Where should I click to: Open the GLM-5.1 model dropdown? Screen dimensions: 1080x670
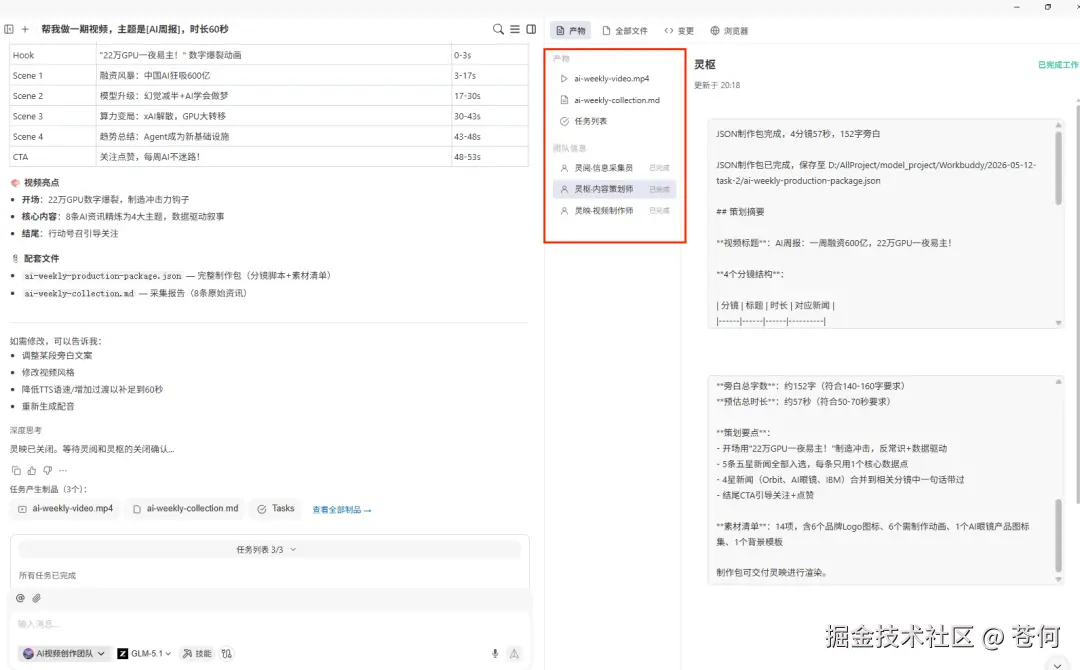(x=144, y=653)
